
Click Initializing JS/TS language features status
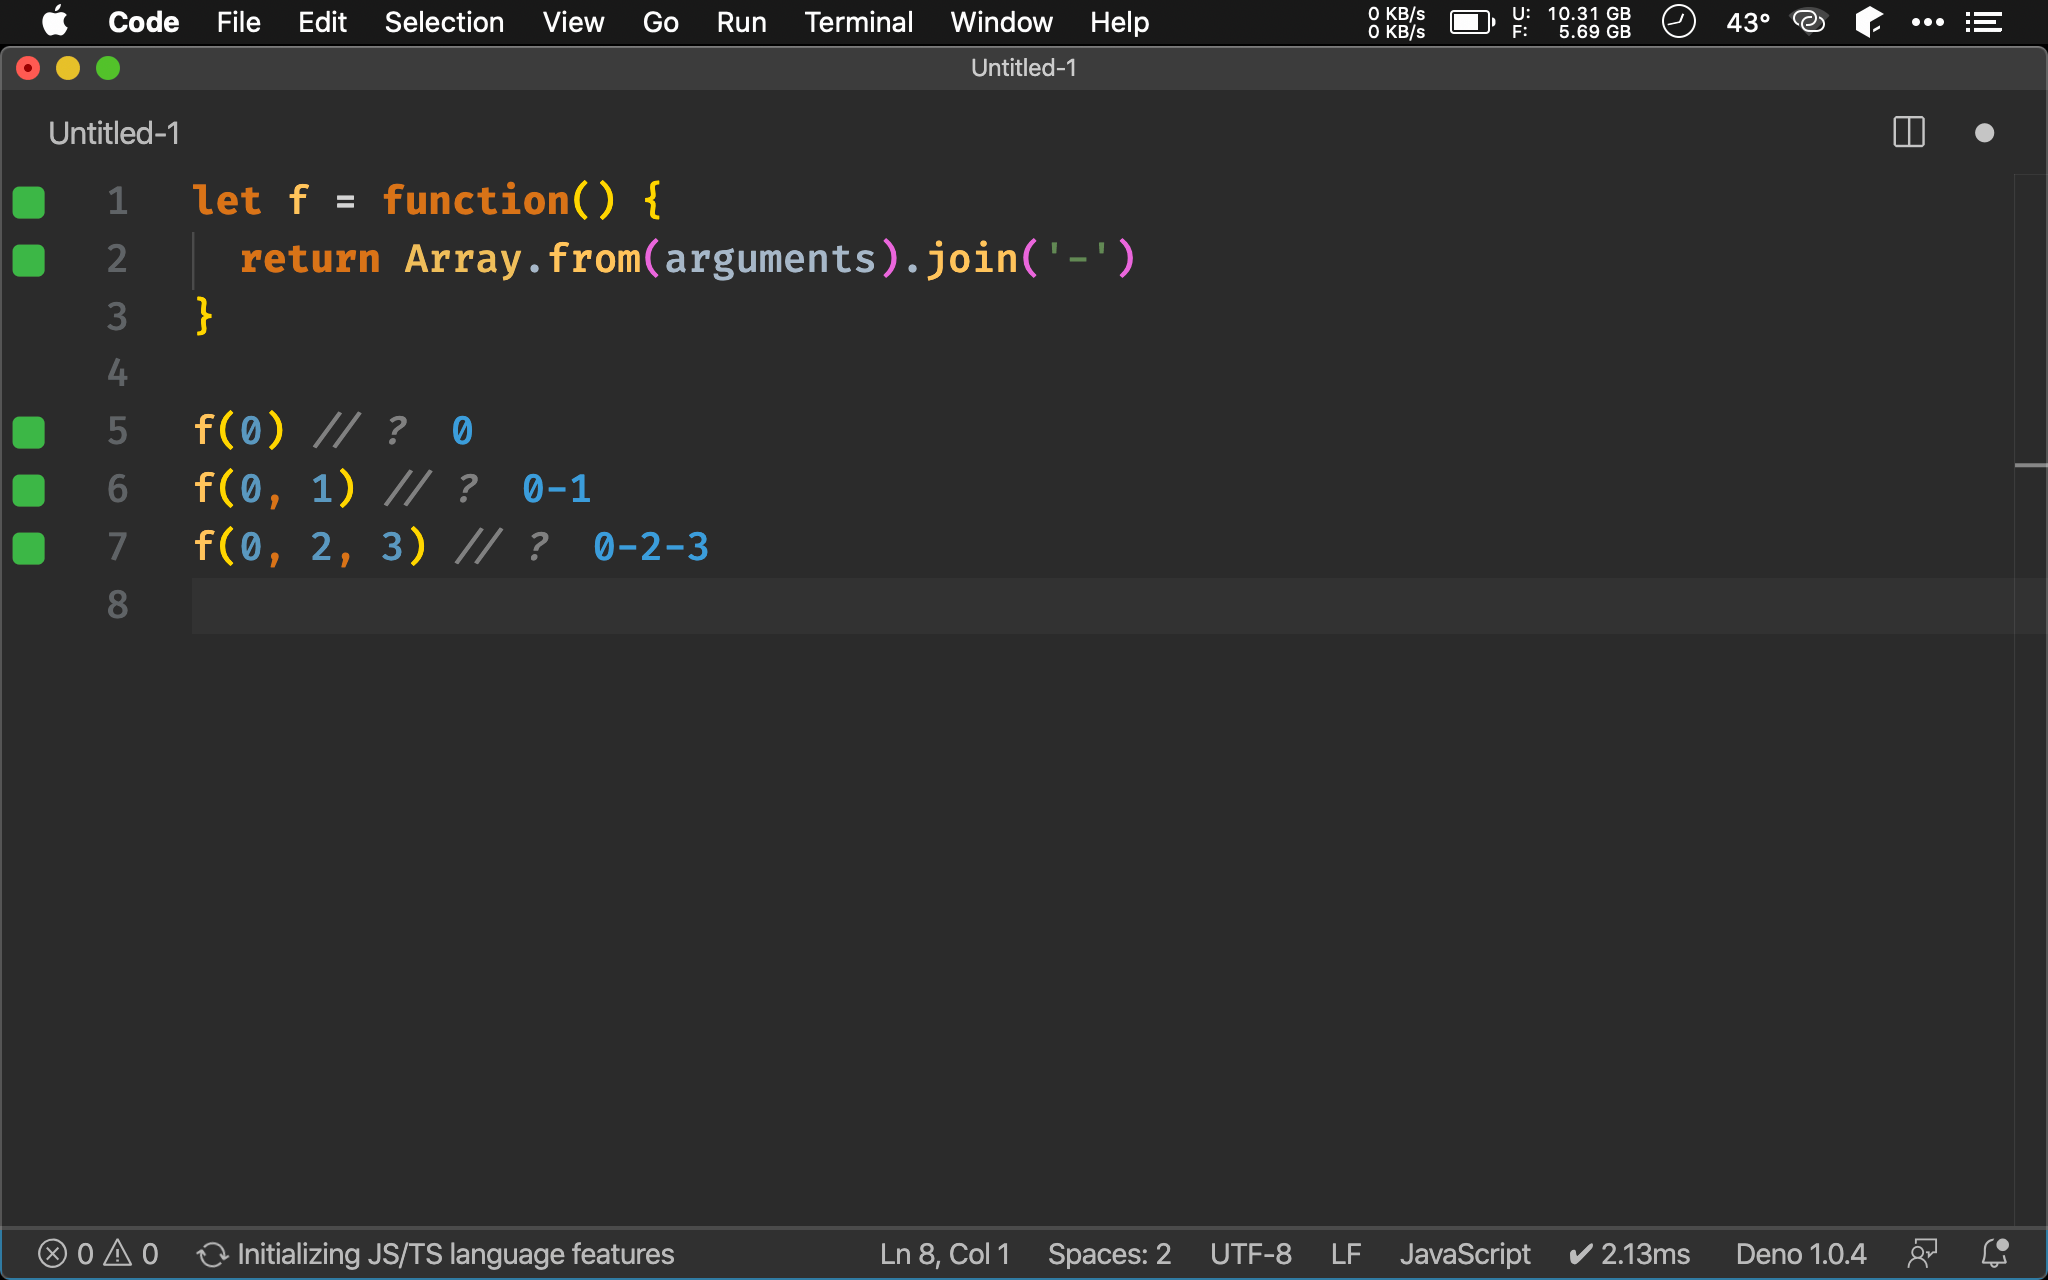pyautogui.click(x=436, y=1254)
